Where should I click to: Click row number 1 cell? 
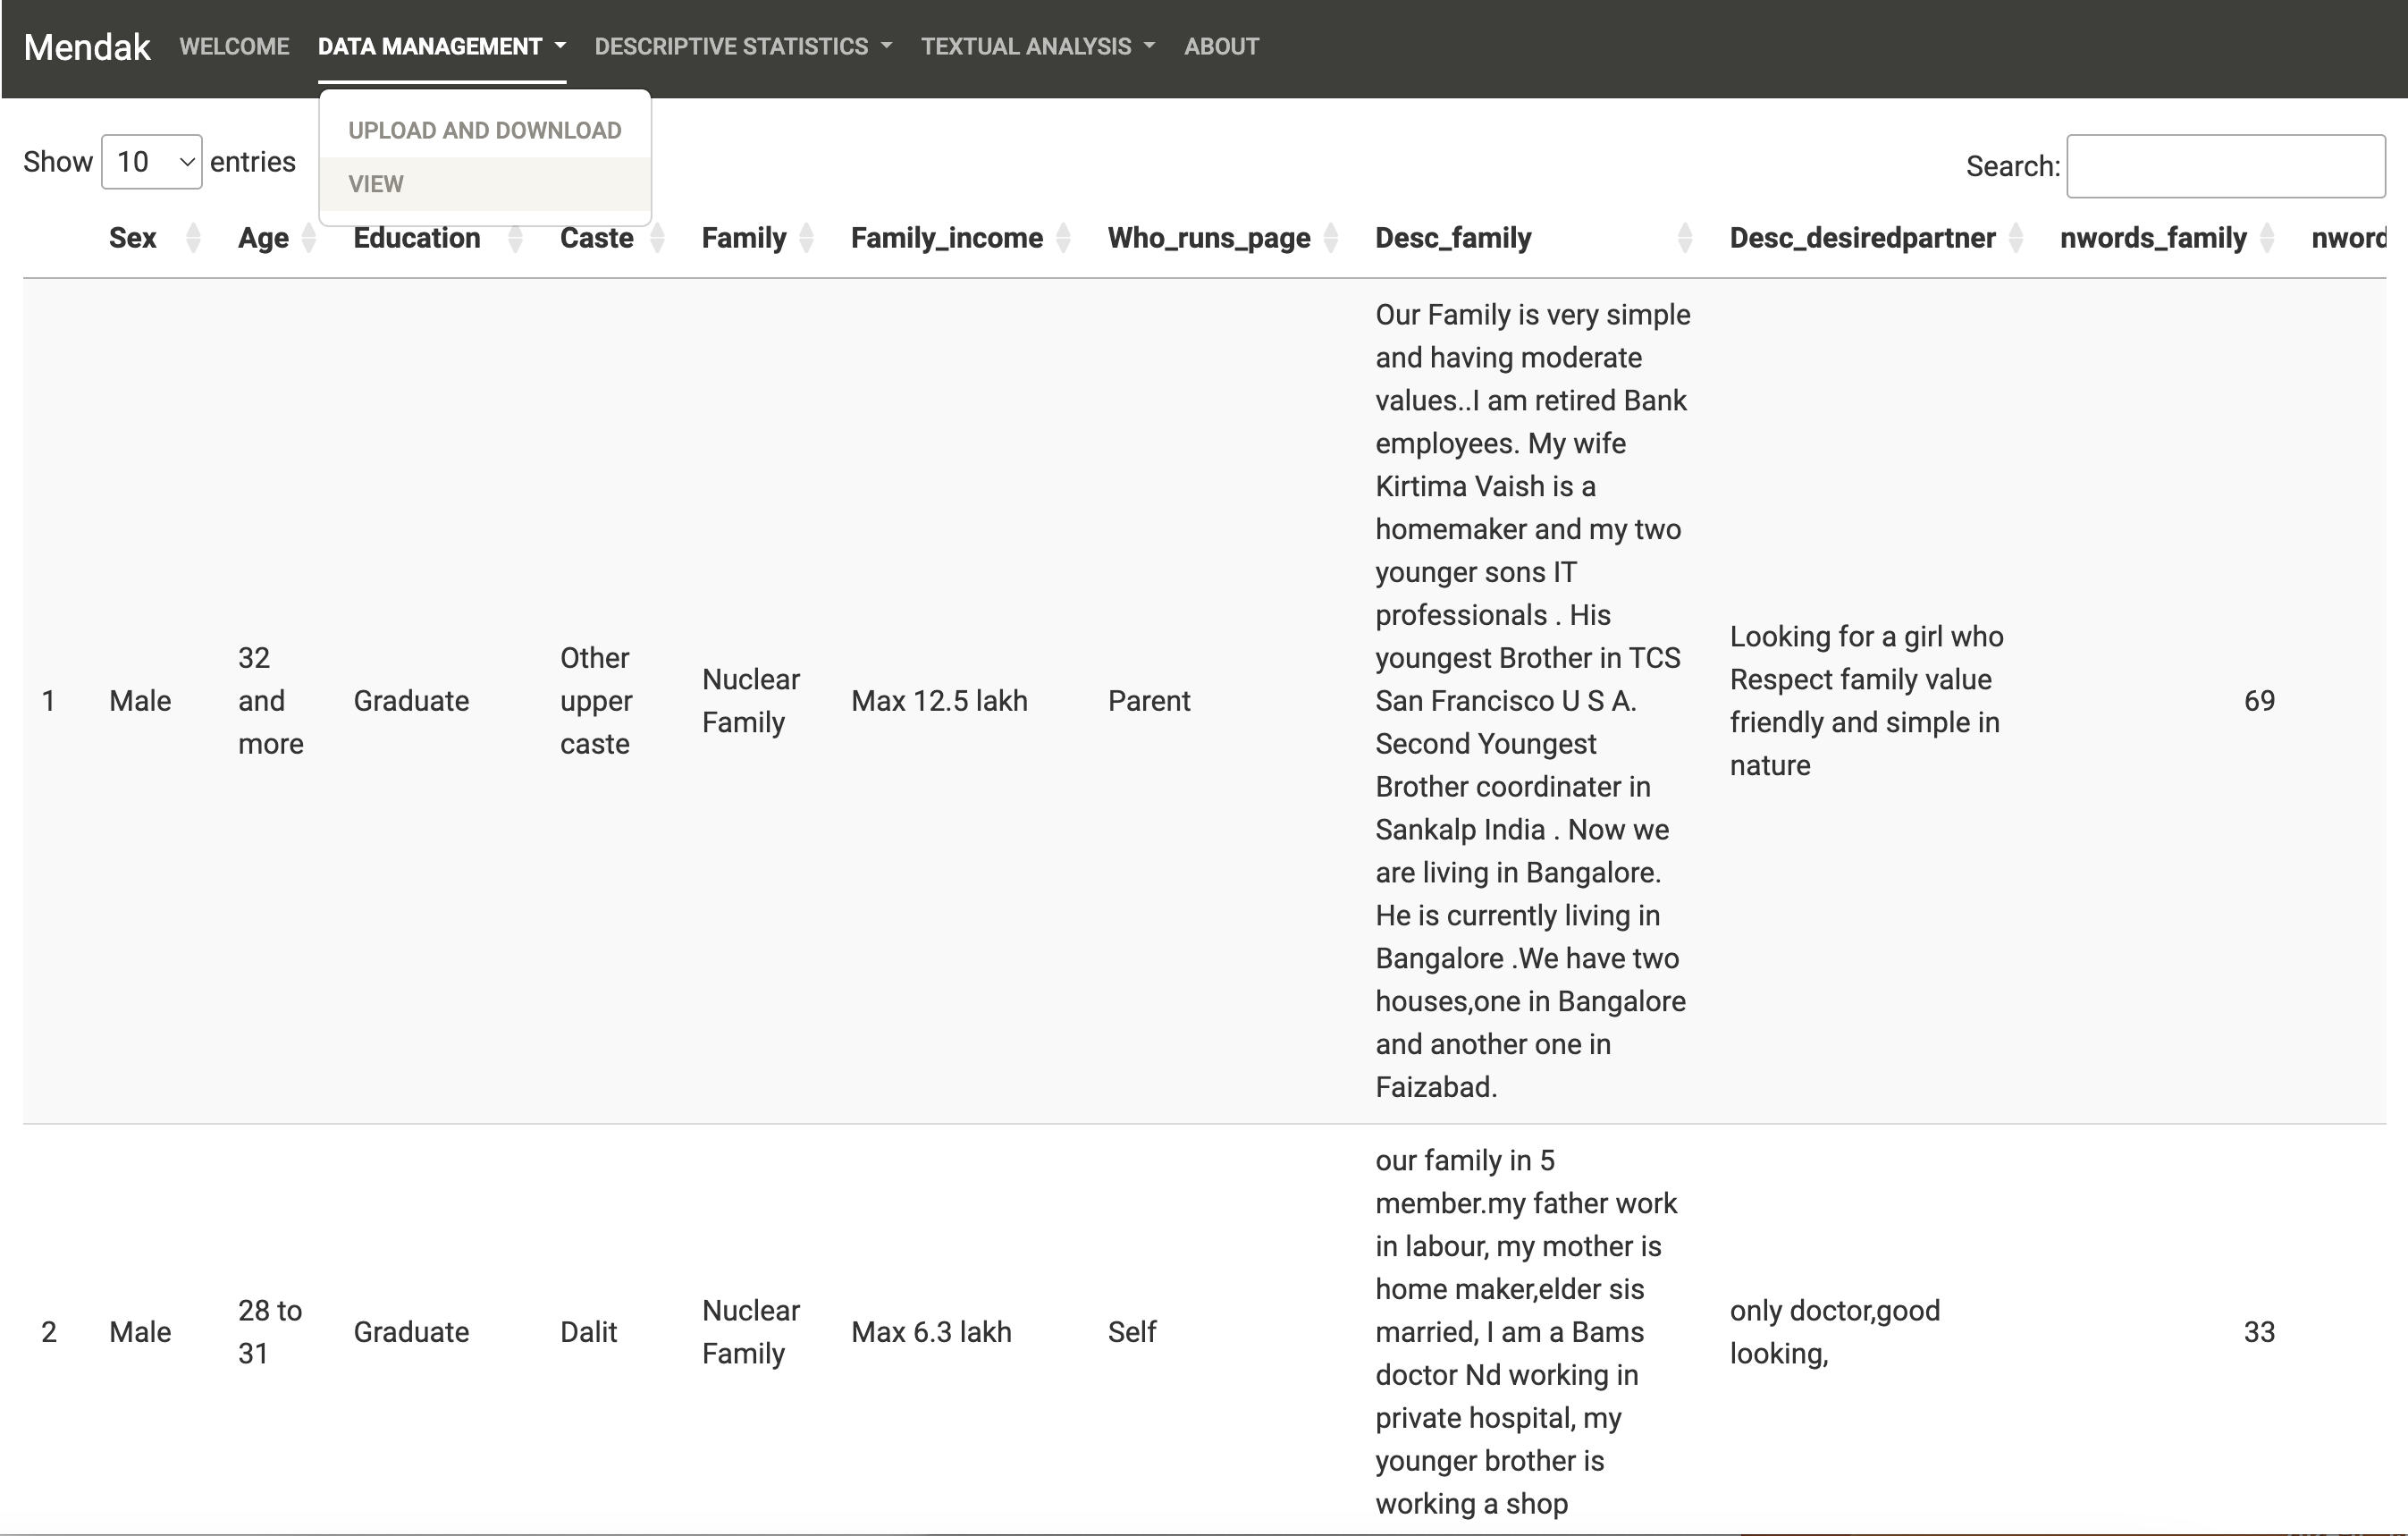coord(48,701)
